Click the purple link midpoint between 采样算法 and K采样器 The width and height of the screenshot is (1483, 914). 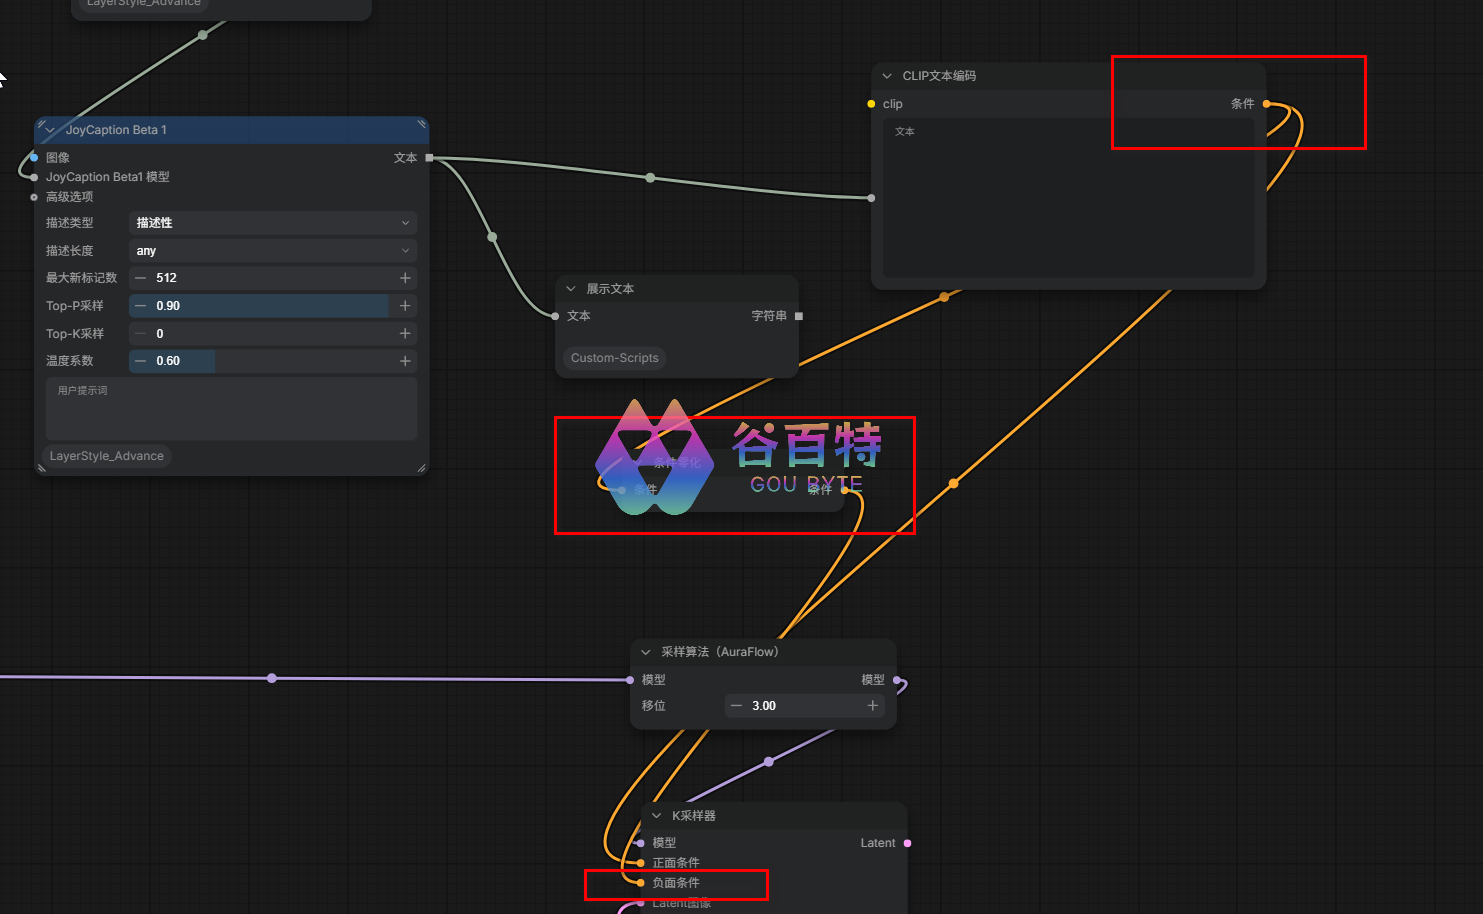coord(768,762)
